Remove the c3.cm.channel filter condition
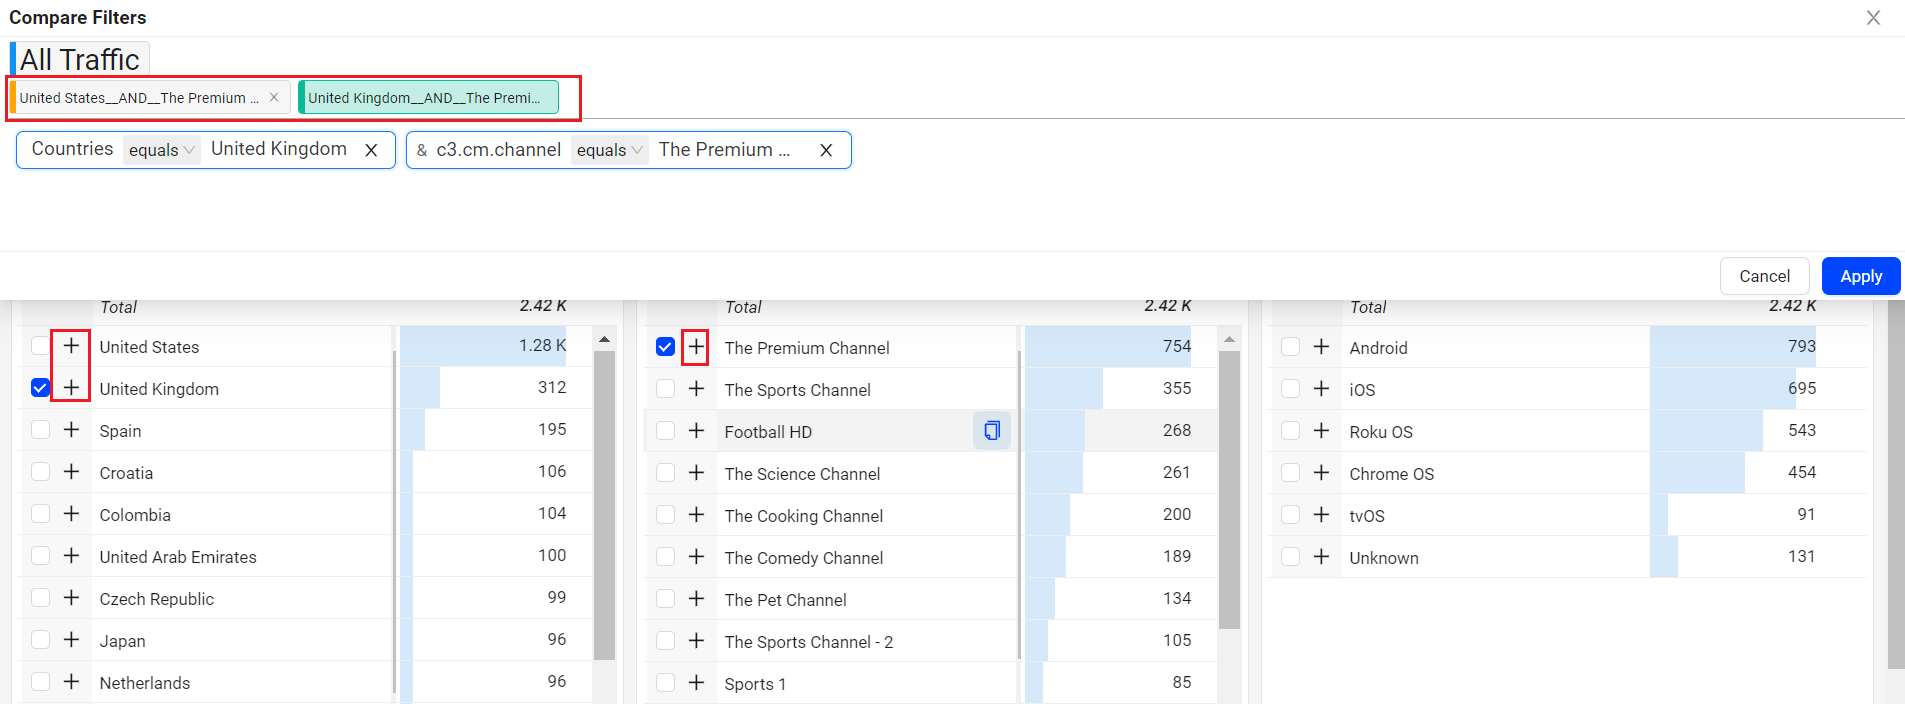 (826, 150)
